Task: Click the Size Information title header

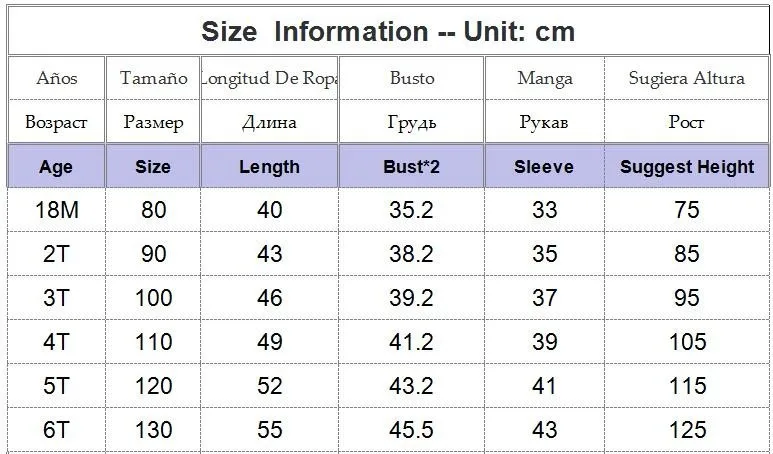Action: click(387, 31)
